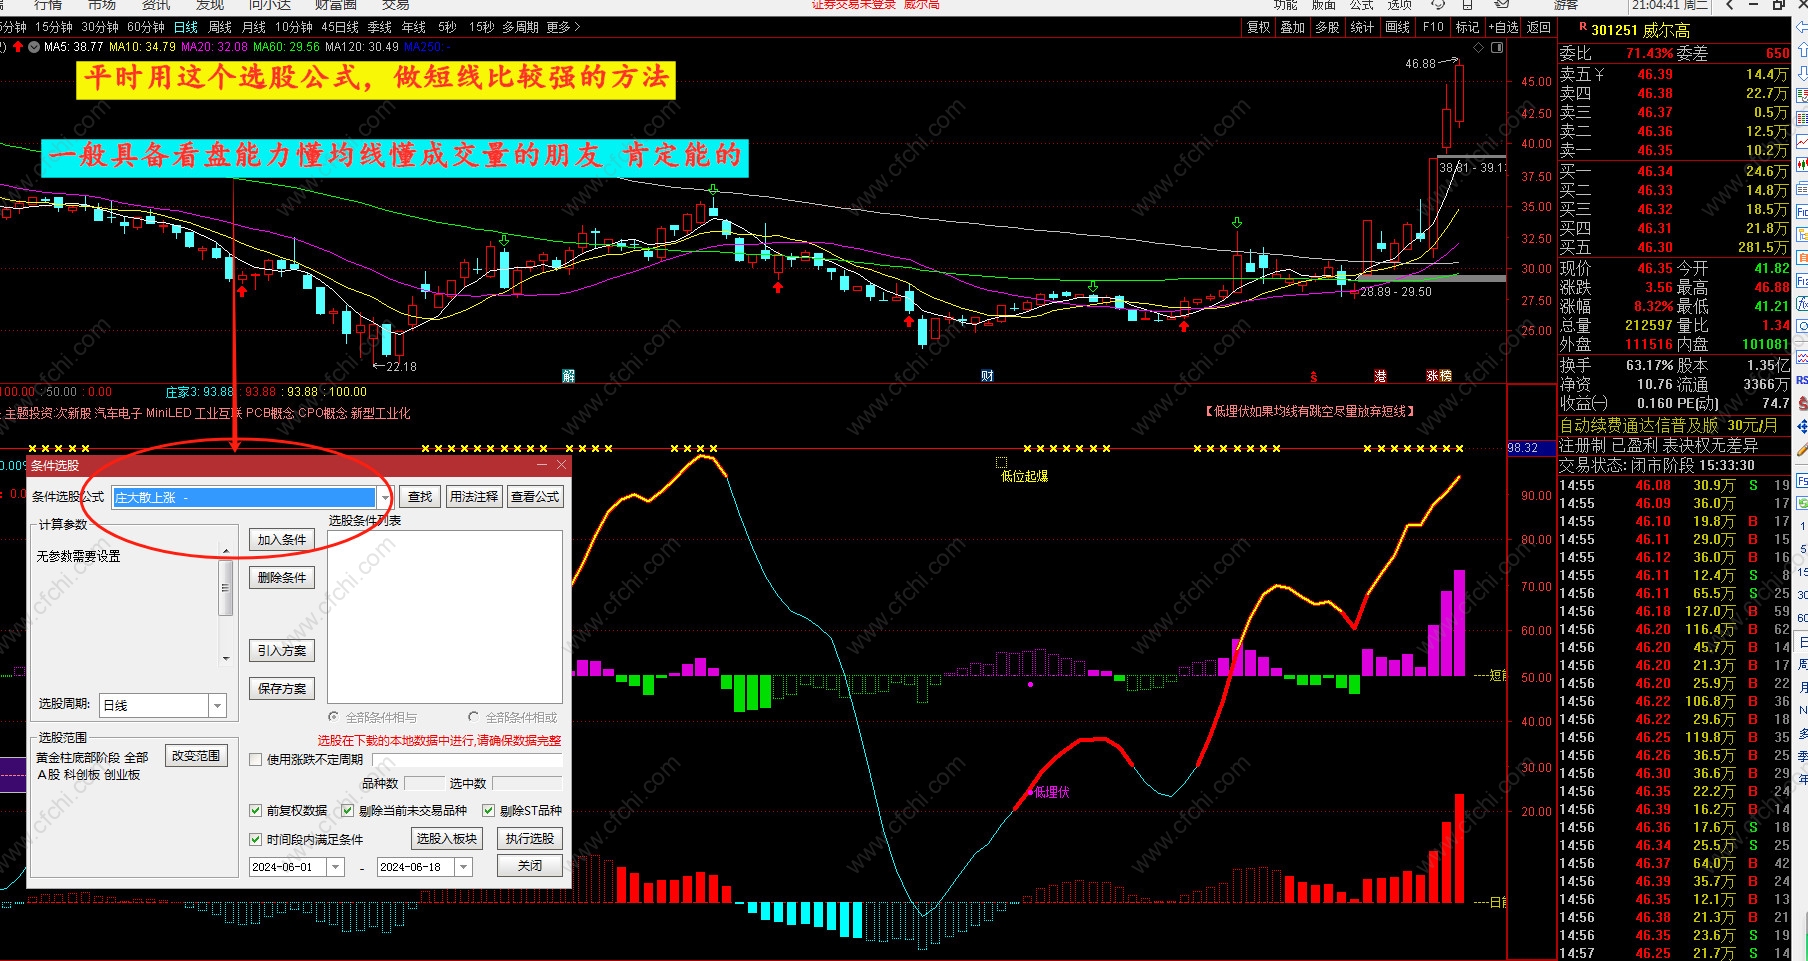This screenshot has width=1808, height=961.
Task: Click the 引入方案 button
Action: (282, 651)
